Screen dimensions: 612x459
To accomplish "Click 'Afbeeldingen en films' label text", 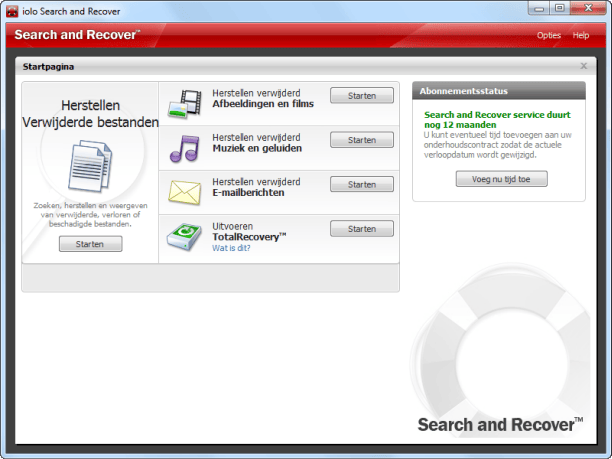I will (x=263, y=104).
